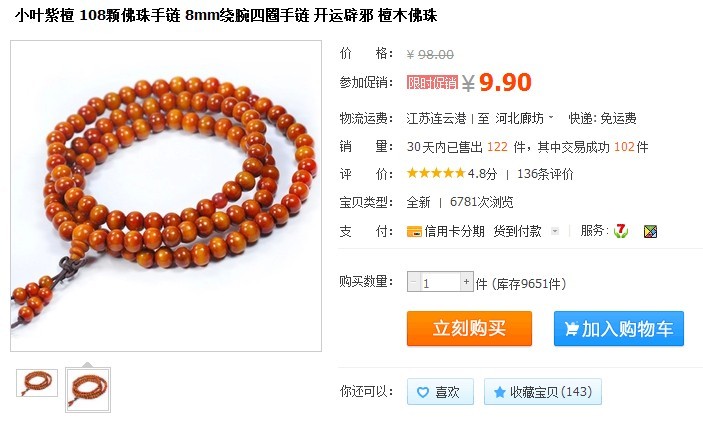Click the 限时促销 promotion badge
The height and width of the screenshot is (426, 703).
coord(432,83)
